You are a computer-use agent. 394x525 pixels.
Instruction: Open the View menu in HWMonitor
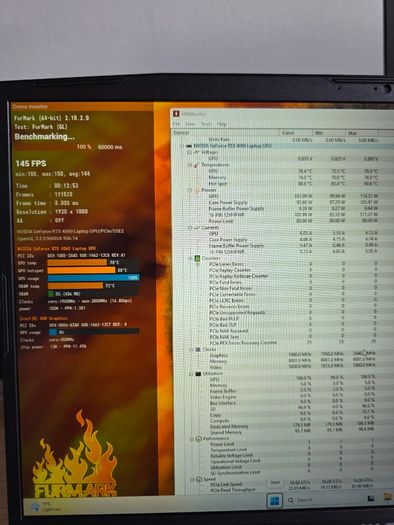[x=190, y=124]
